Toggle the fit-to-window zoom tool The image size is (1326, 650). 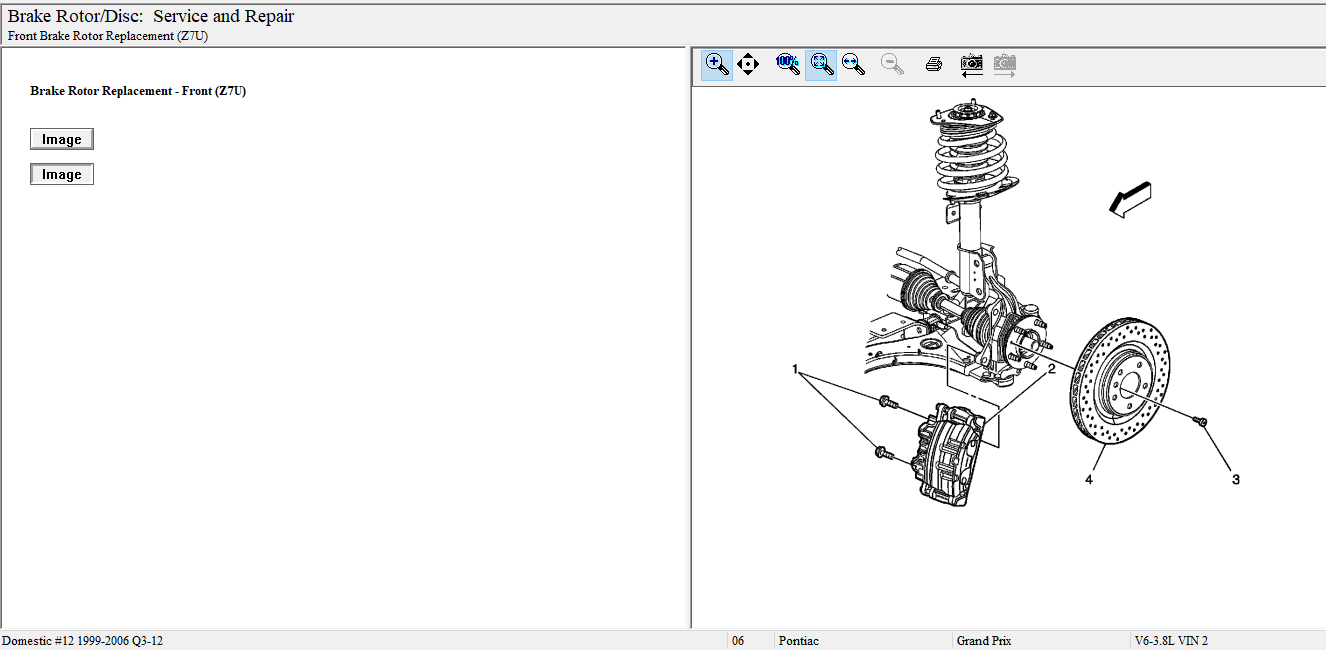point(821,65)
